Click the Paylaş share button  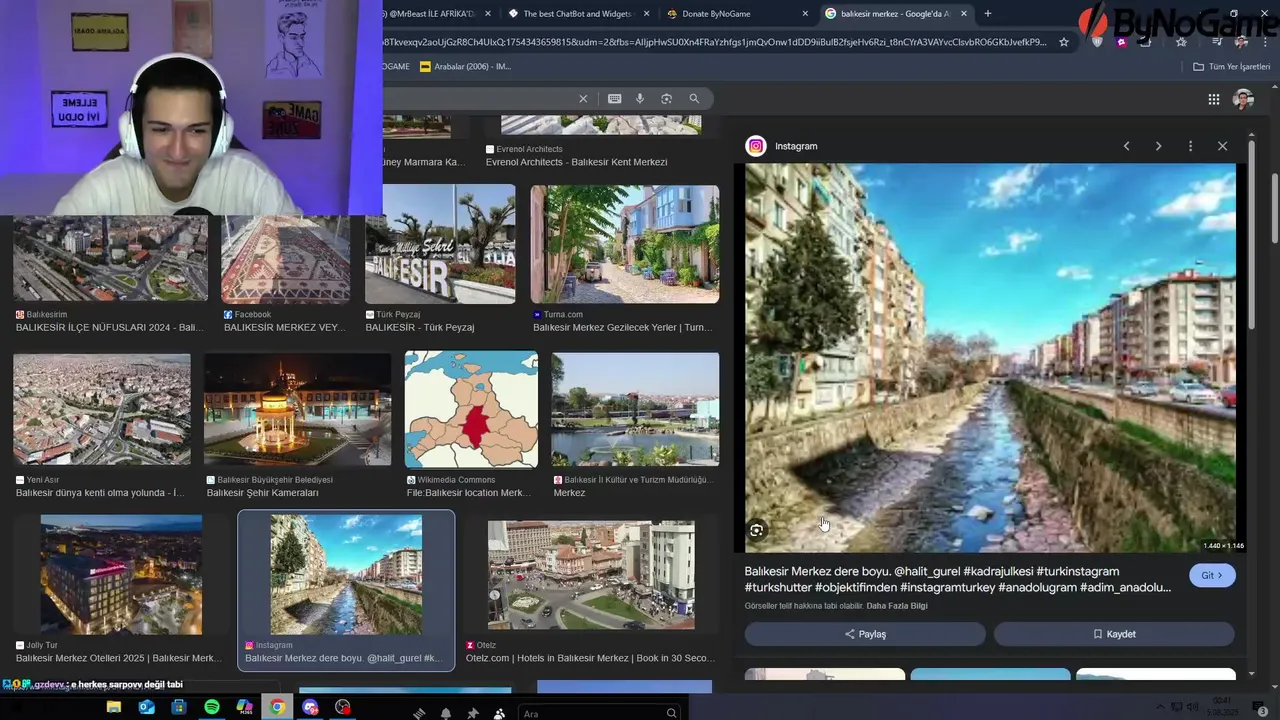pyautogui.click(x=865, y=634)
